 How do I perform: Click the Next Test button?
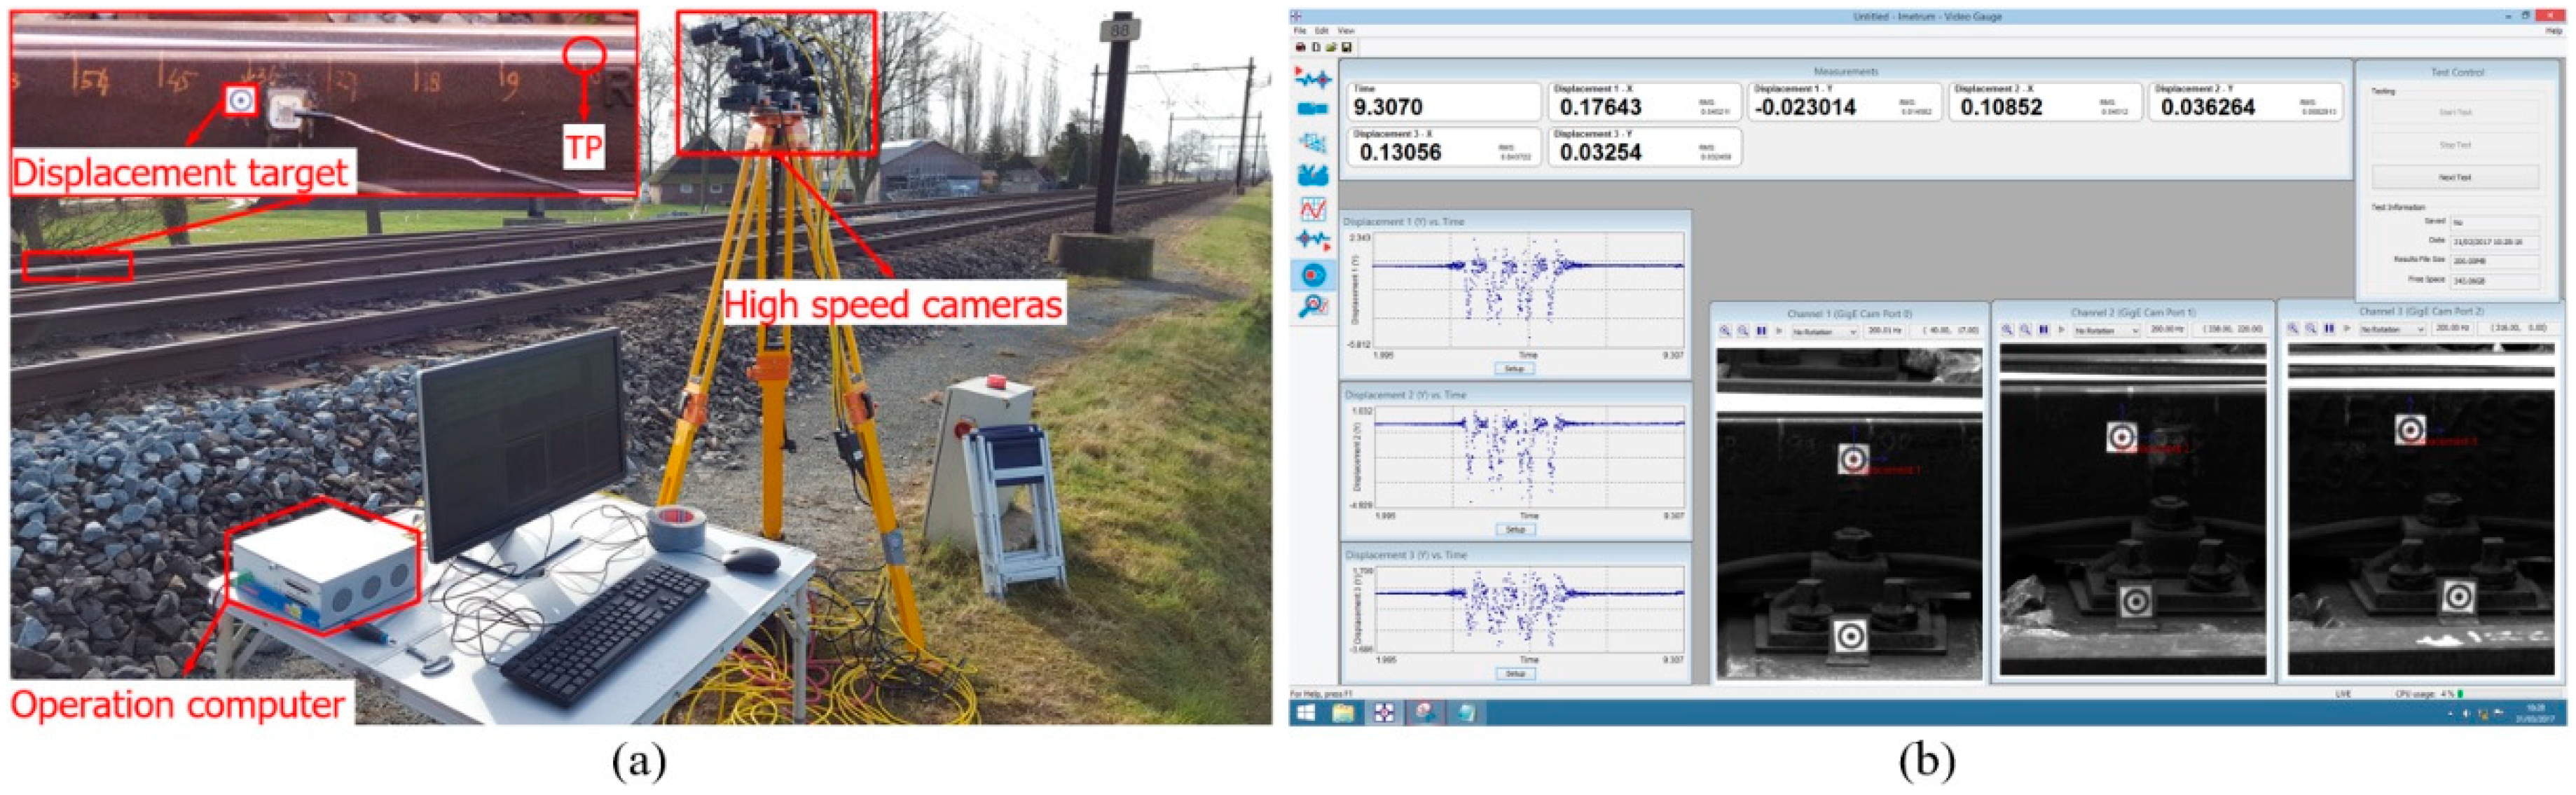pyautogui.click(x=2454, y=178)
